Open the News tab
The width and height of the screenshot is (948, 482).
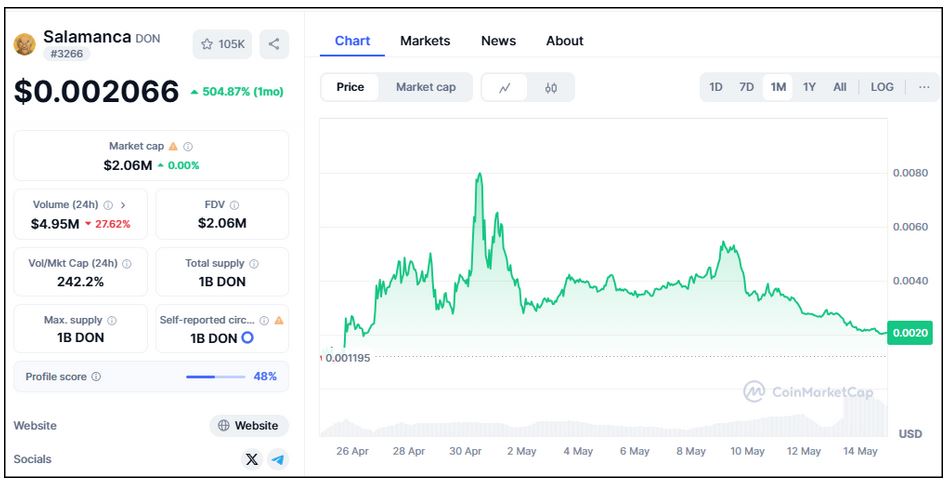pos(498,41)
